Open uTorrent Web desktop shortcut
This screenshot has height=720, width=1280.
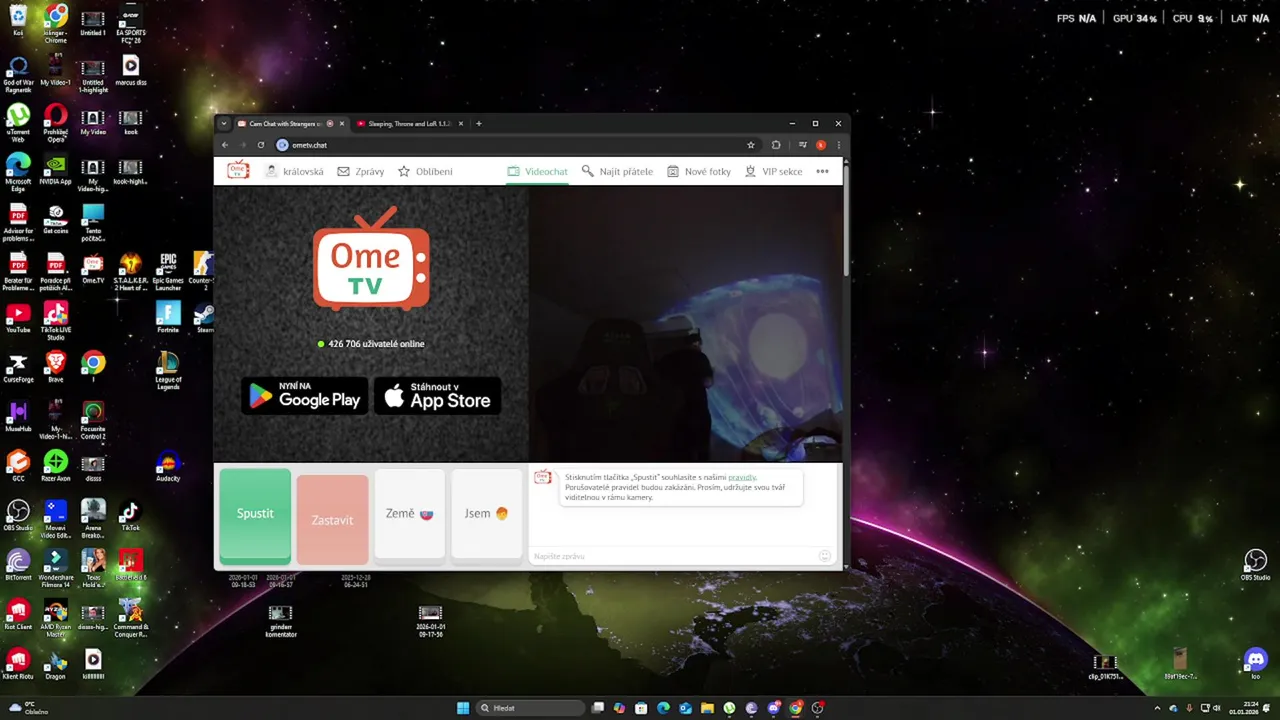pyautogui.click(x=18, y=123)
